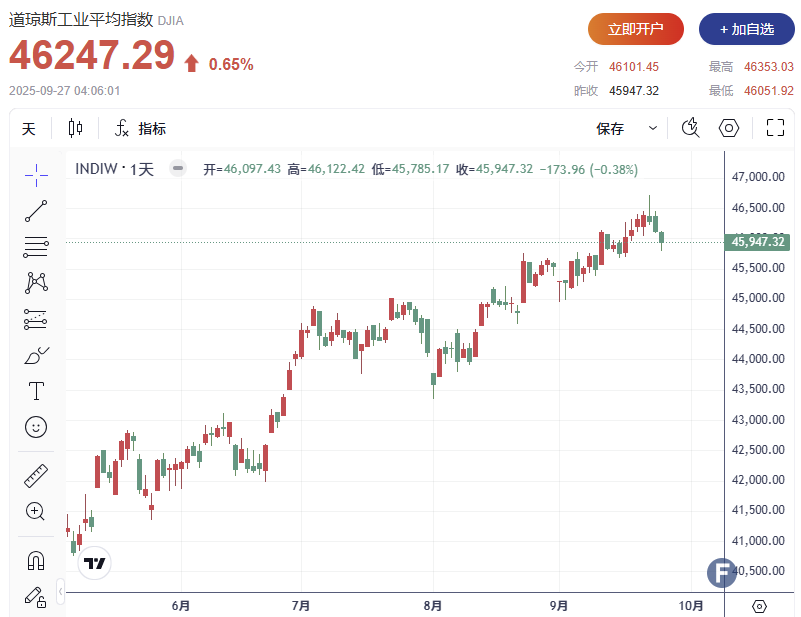The image size is (801, 617).
Task: Select the brush drawing tool
Action: tap(36, 355)
